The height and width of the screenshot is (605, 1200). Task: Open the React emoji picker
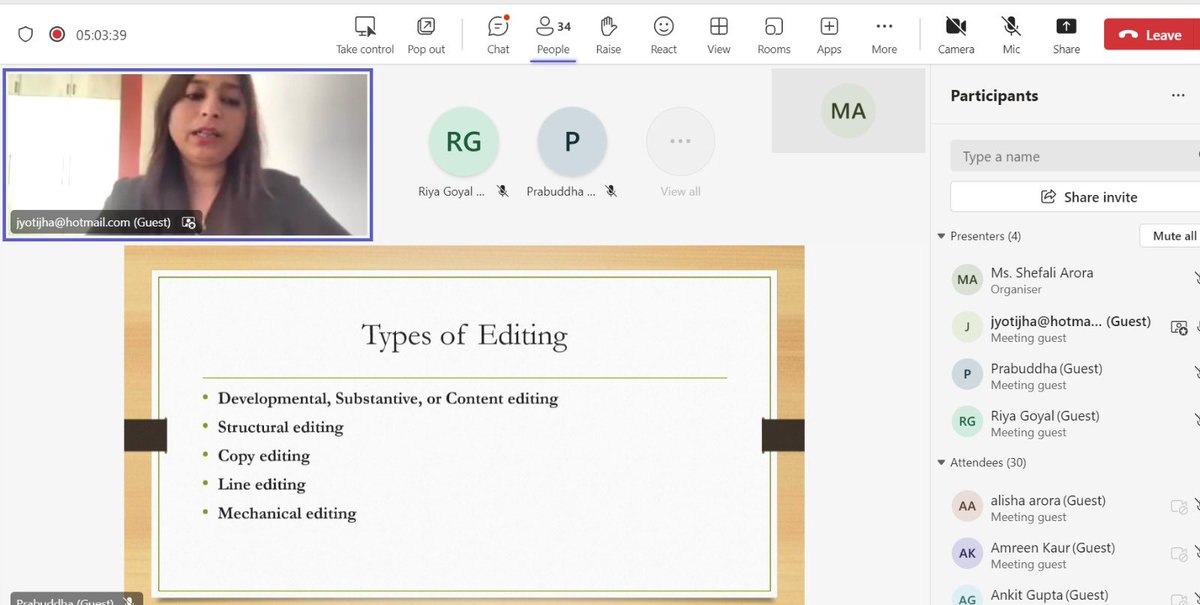(x=663, y=35)
